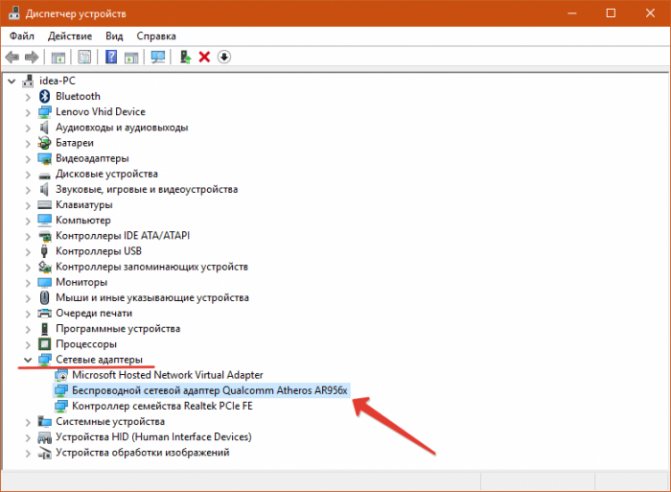Collapse the Сетевые адаптеры category
This screenshot has height=492, width=671.
28,360
